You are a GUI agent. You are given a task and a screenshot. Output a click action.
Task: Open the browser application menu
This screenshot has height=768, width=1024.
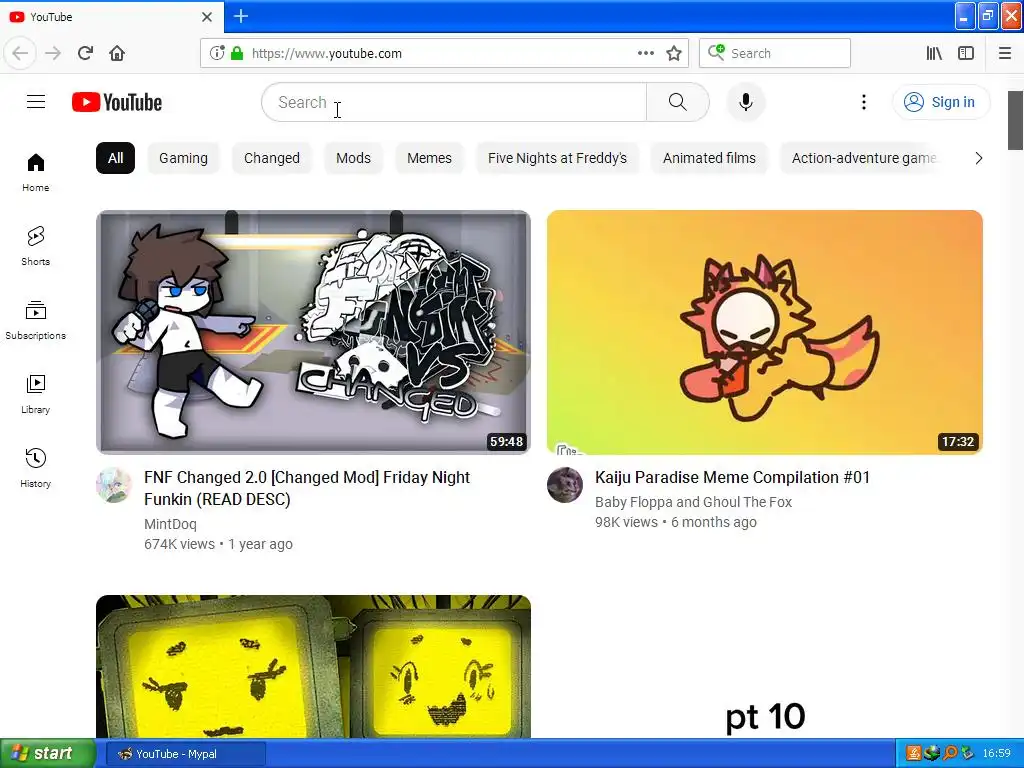[1004, 53]
